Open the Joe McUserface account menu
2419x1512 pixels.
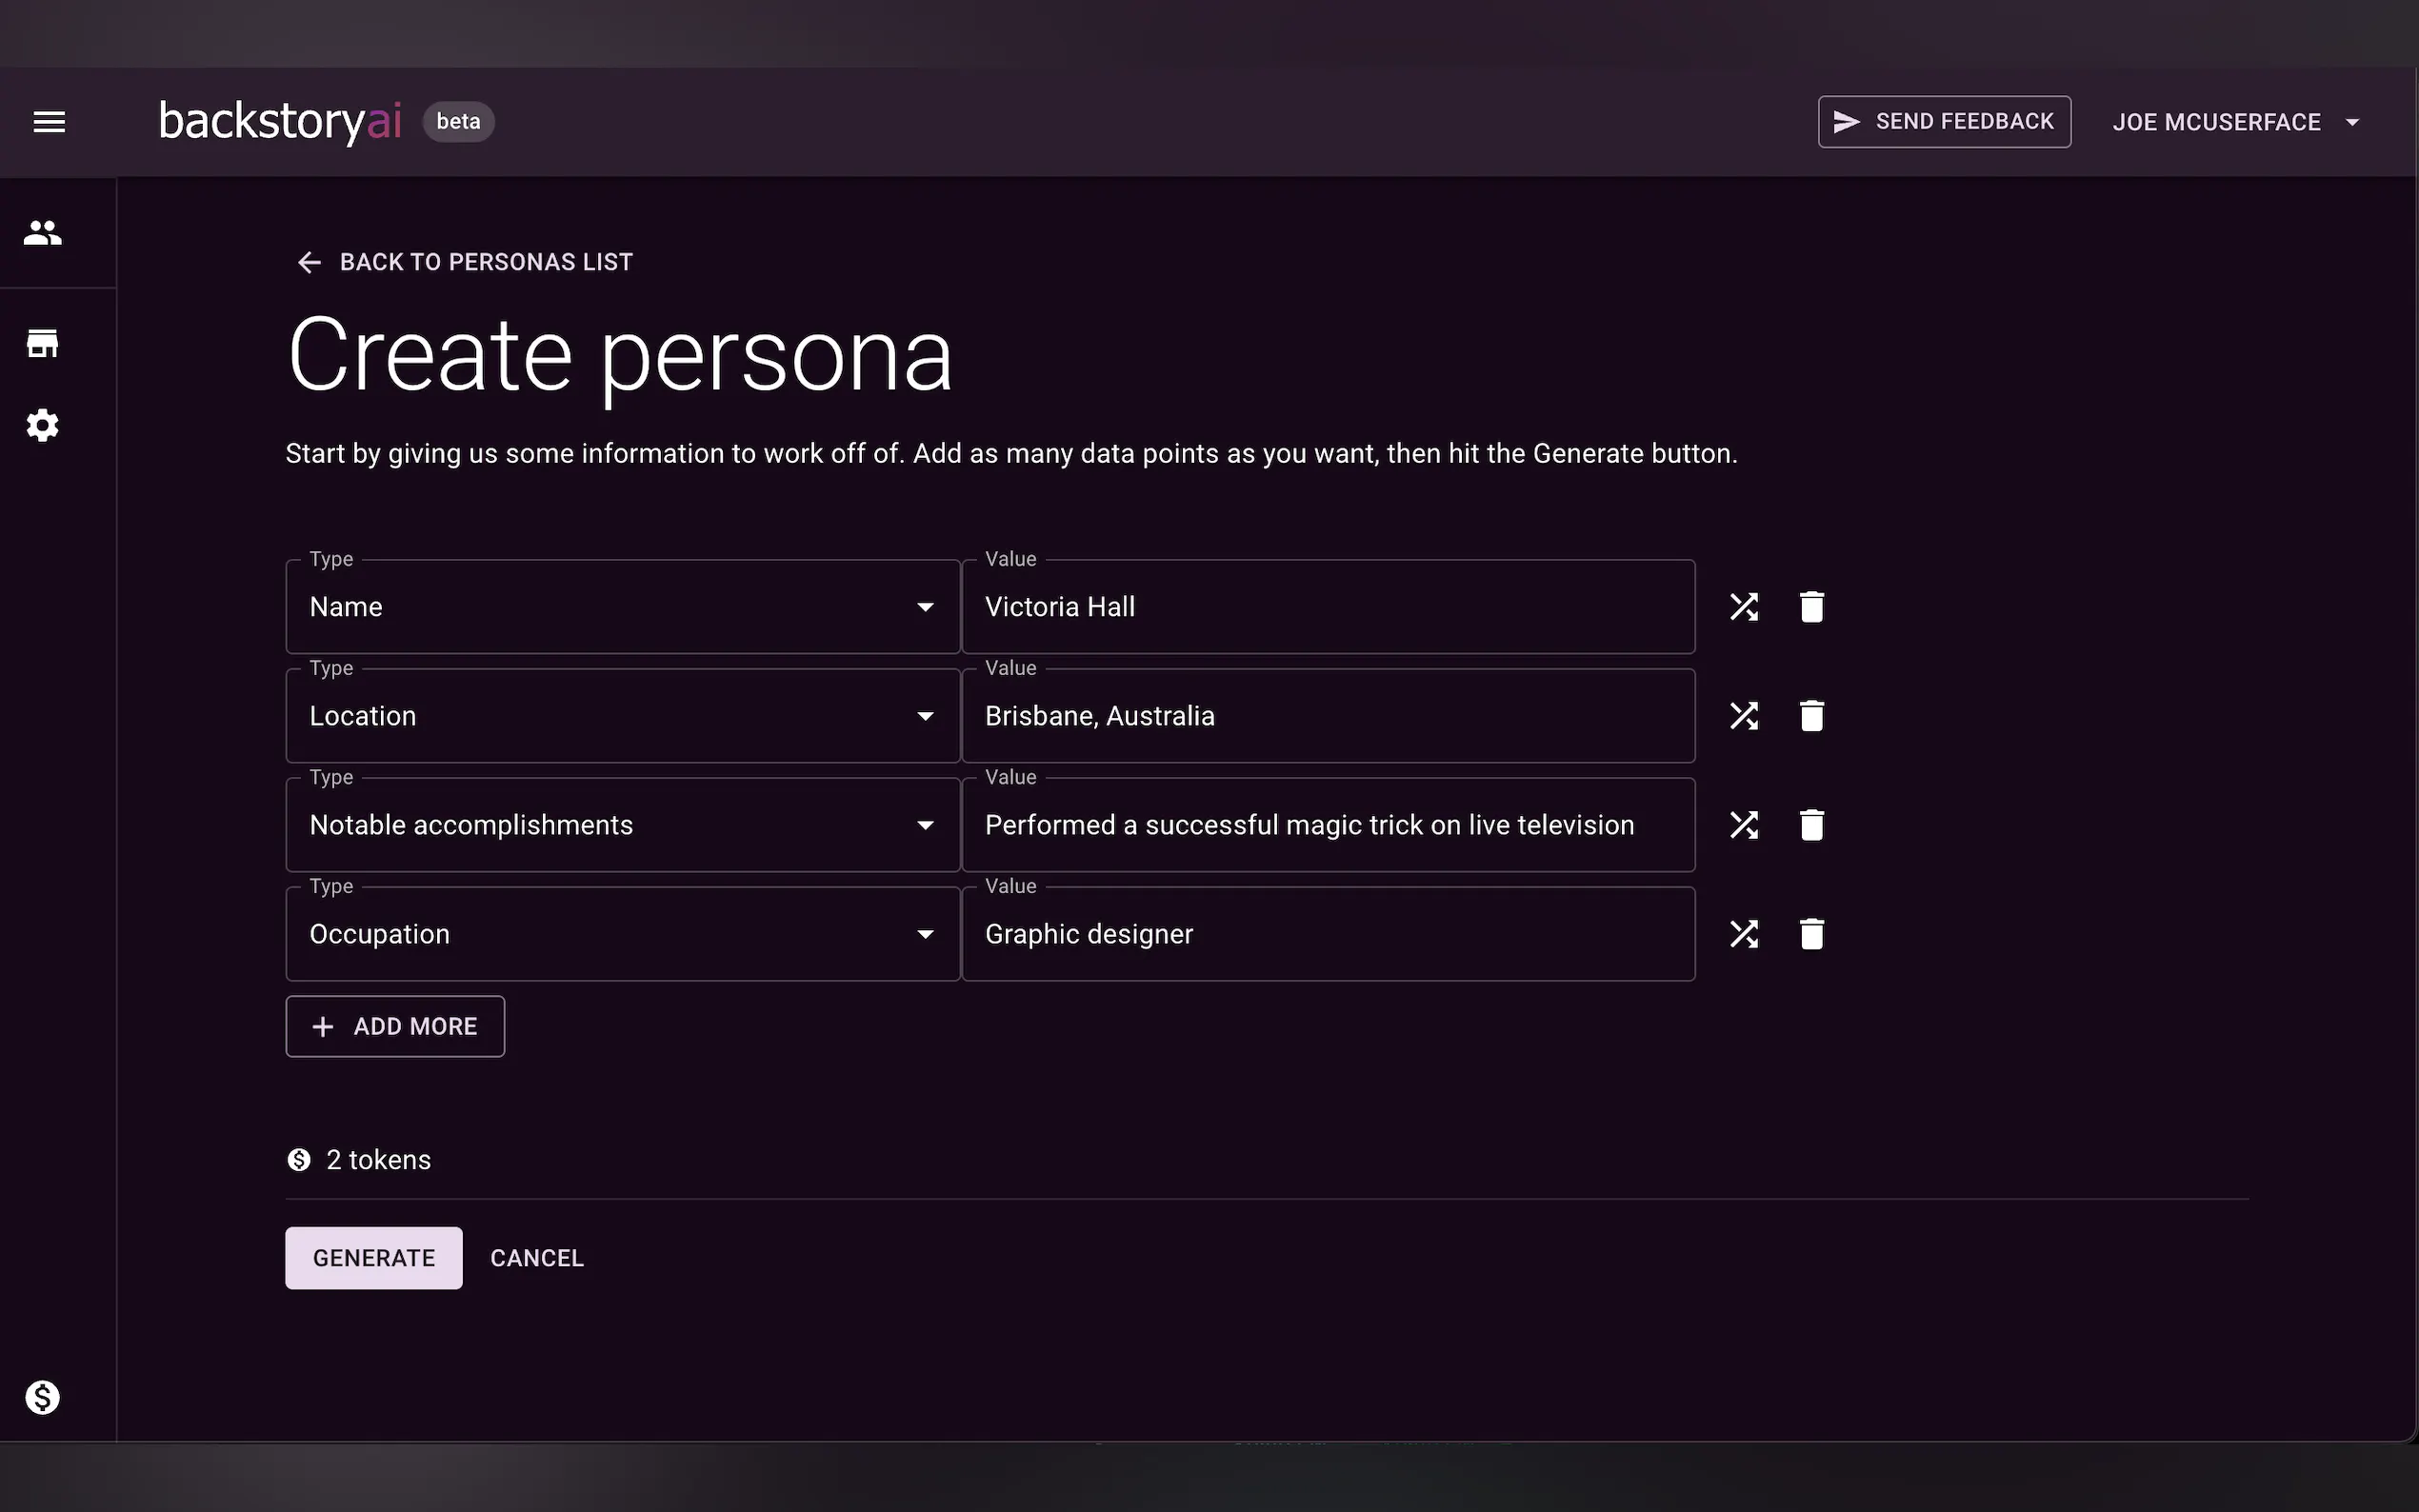(x=2235, y=122)
